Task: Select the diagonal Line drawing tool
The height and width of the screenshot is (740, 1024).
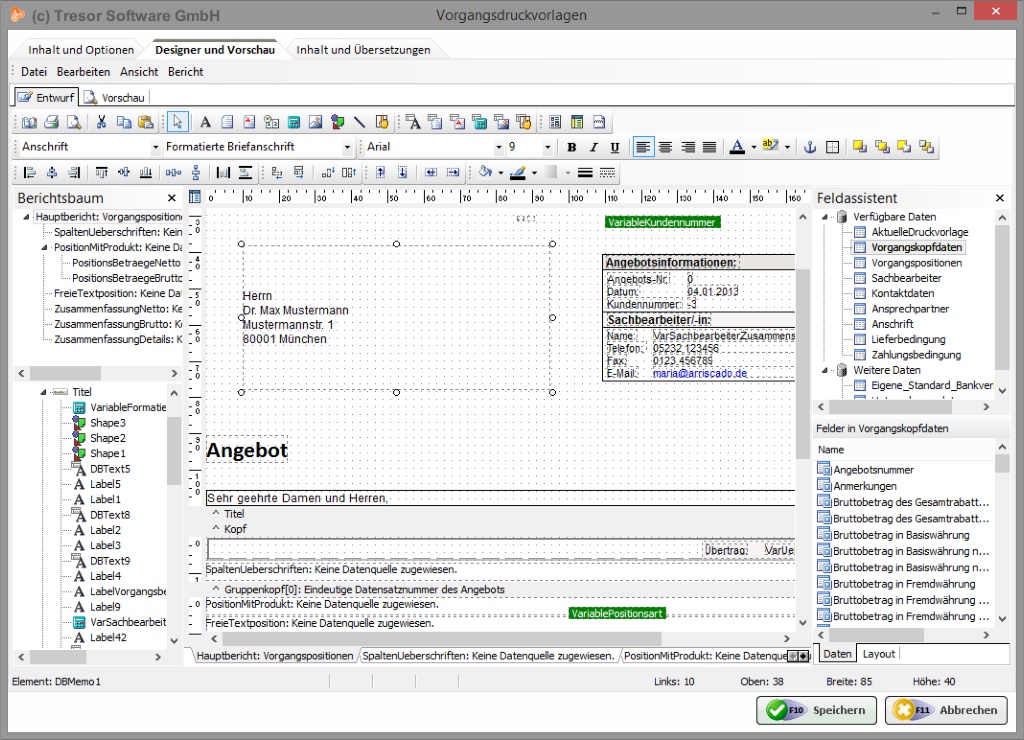Action: 360,122
